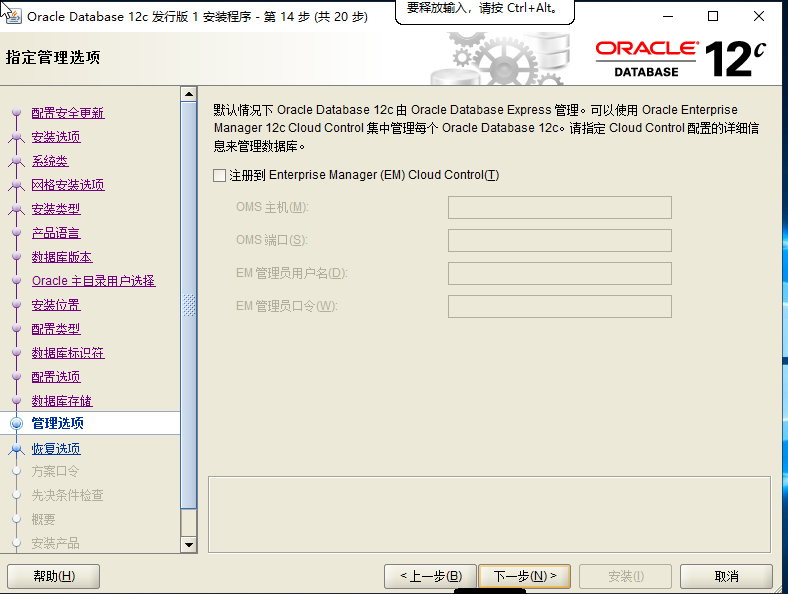Click the node icon beside 恢复选项
Viewport: 788px width, 594px height.
click(x=17, y=448)
